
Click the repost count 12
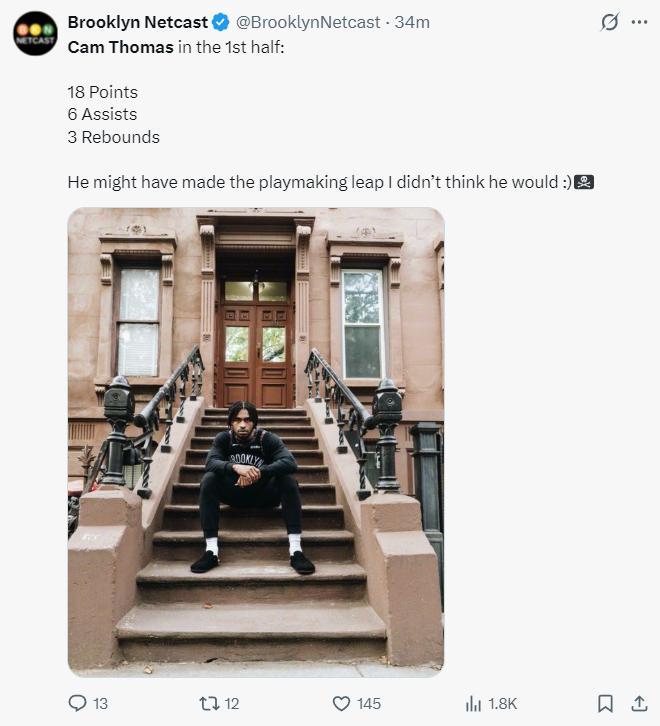point(232,704)
